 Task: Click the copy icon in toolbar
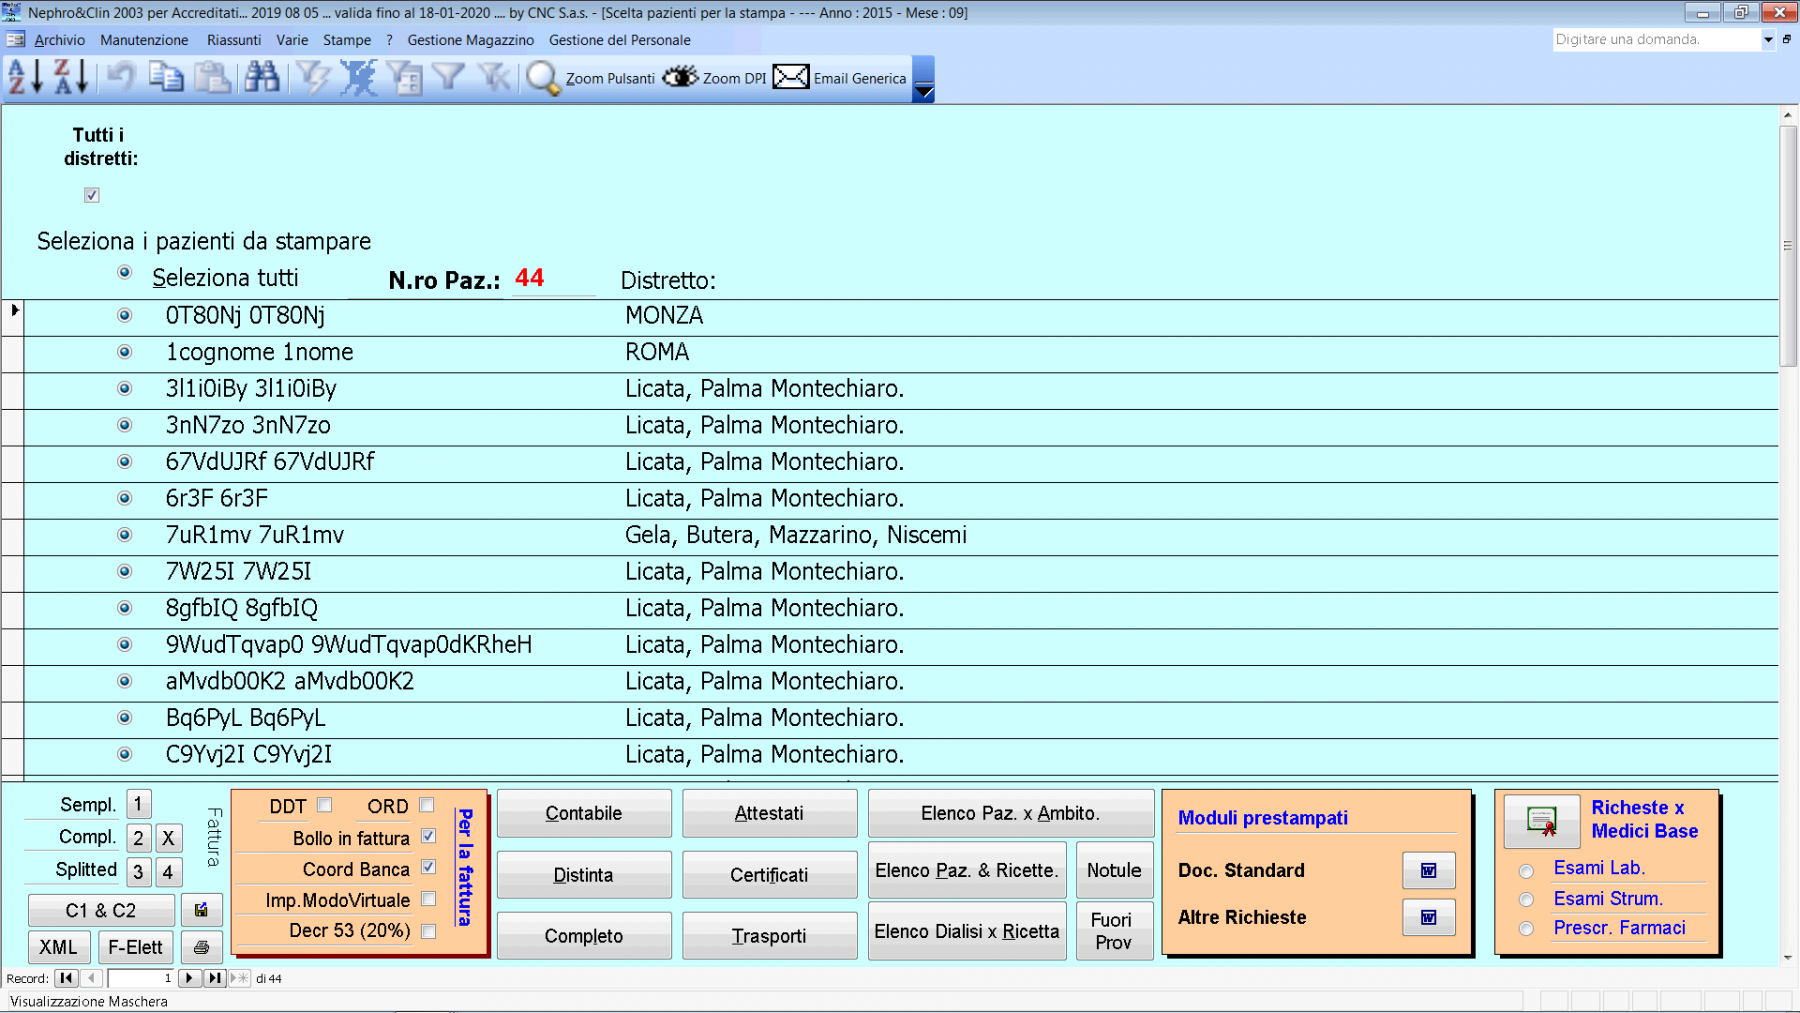click(166, 78)
